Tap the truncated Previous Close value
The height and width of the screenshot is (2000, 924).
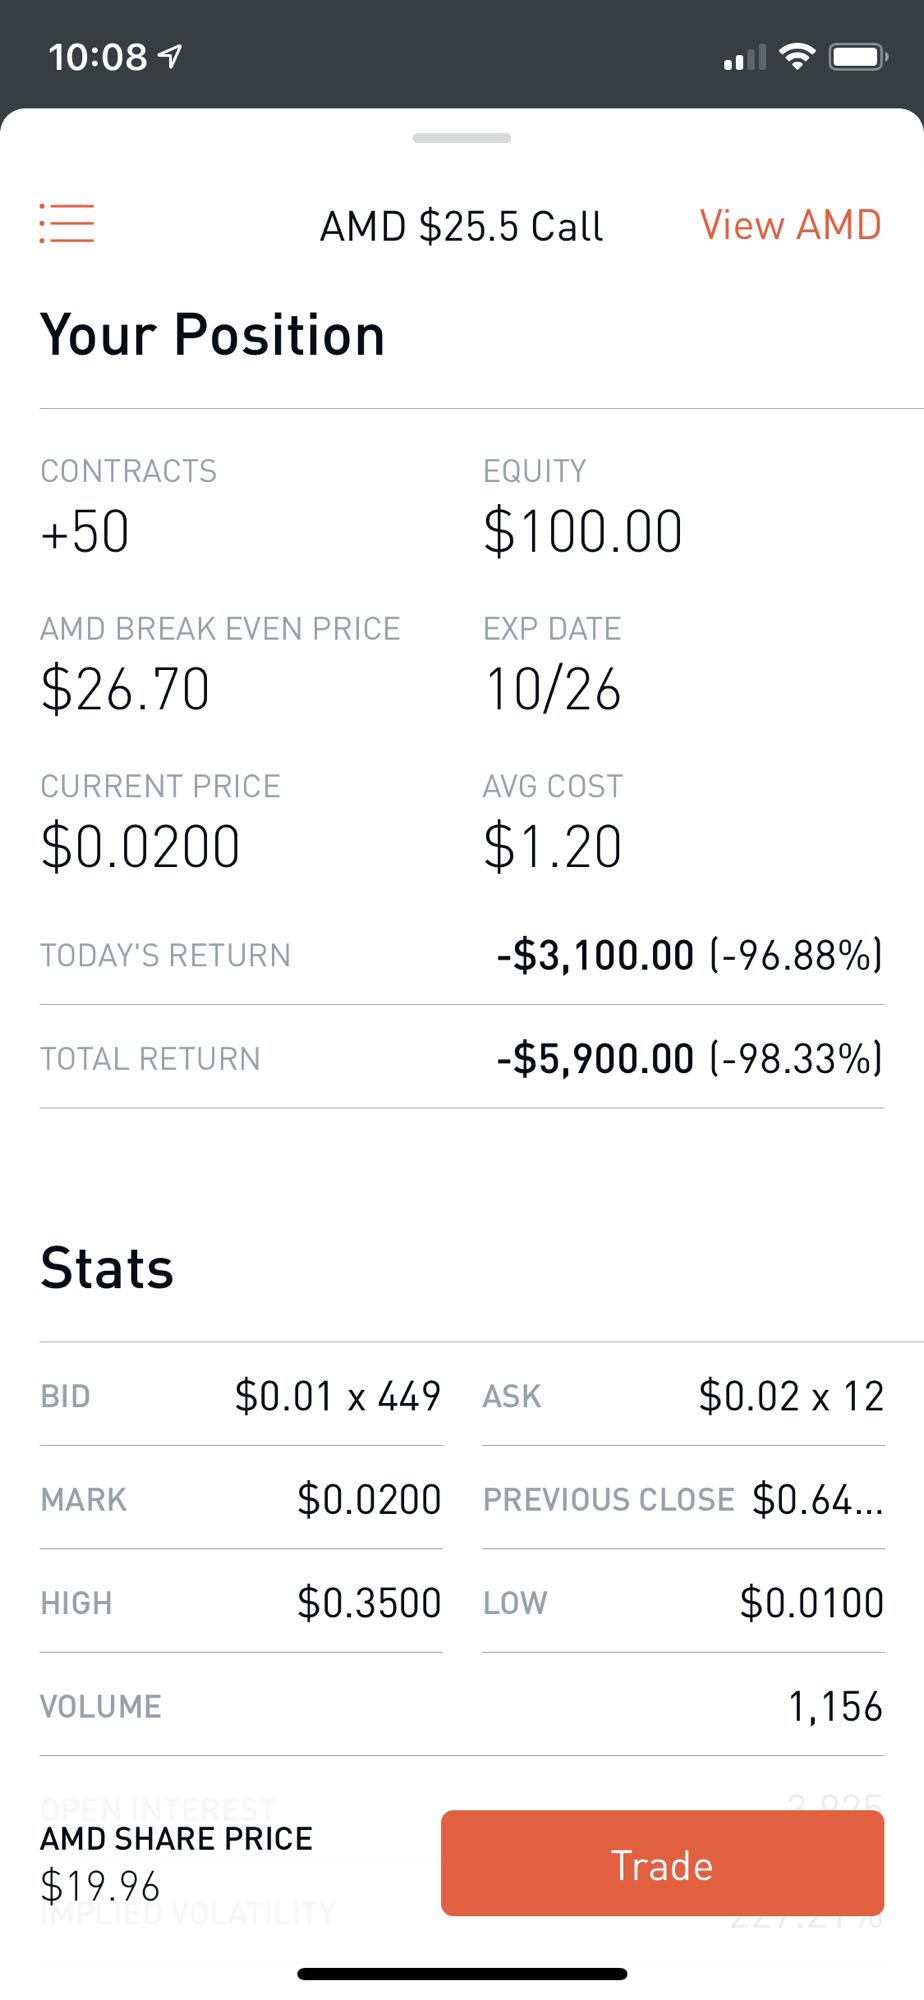pyautogui.click(x=817, y=1499)
